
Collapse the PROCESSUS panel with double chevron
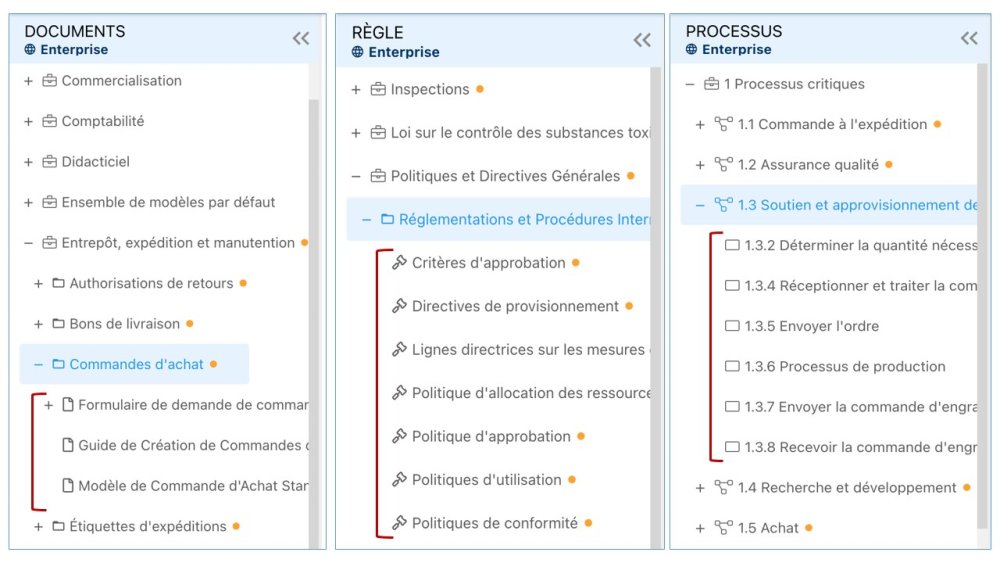click(x=969, y=39)
